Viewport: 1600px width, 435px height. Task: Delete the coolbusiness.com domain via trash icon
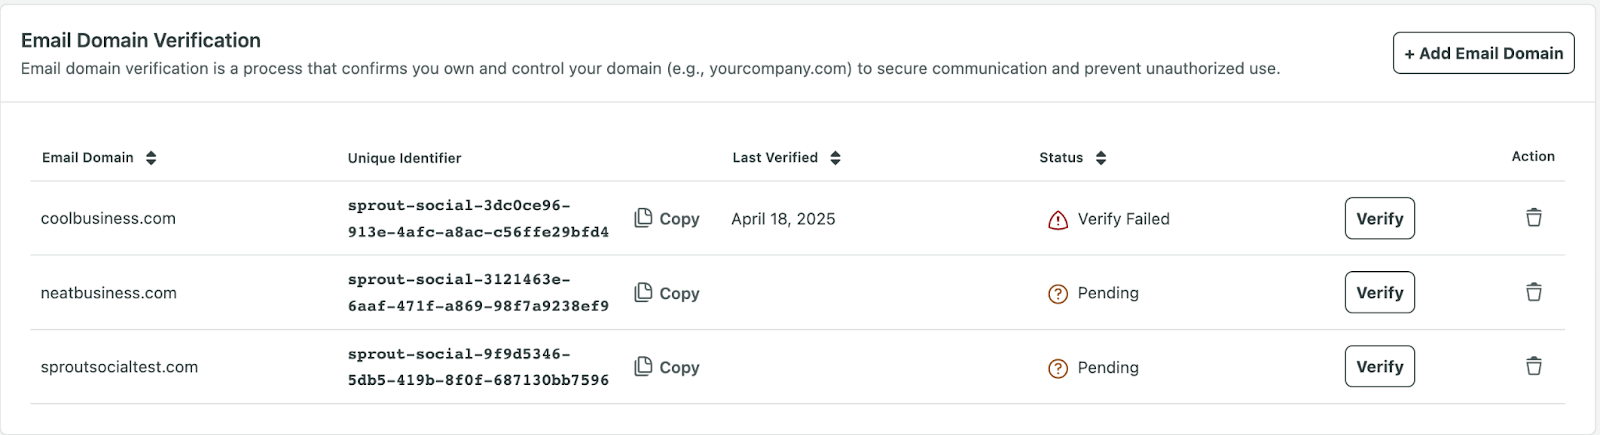tap(1533, 218)
